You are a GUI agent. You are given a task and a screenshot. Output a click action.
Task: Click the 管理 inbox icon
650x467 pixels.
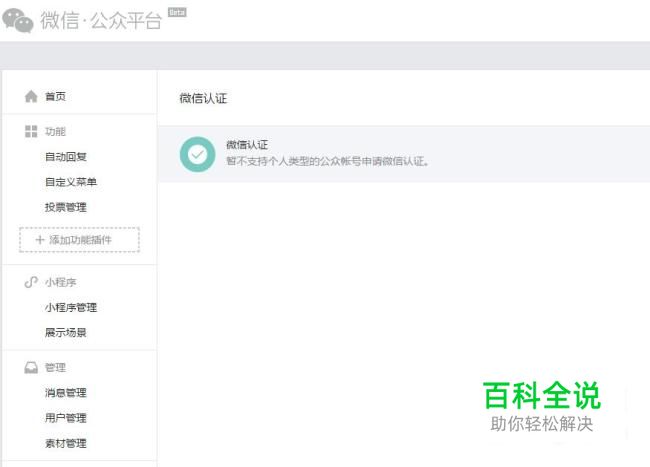[31, 367]
